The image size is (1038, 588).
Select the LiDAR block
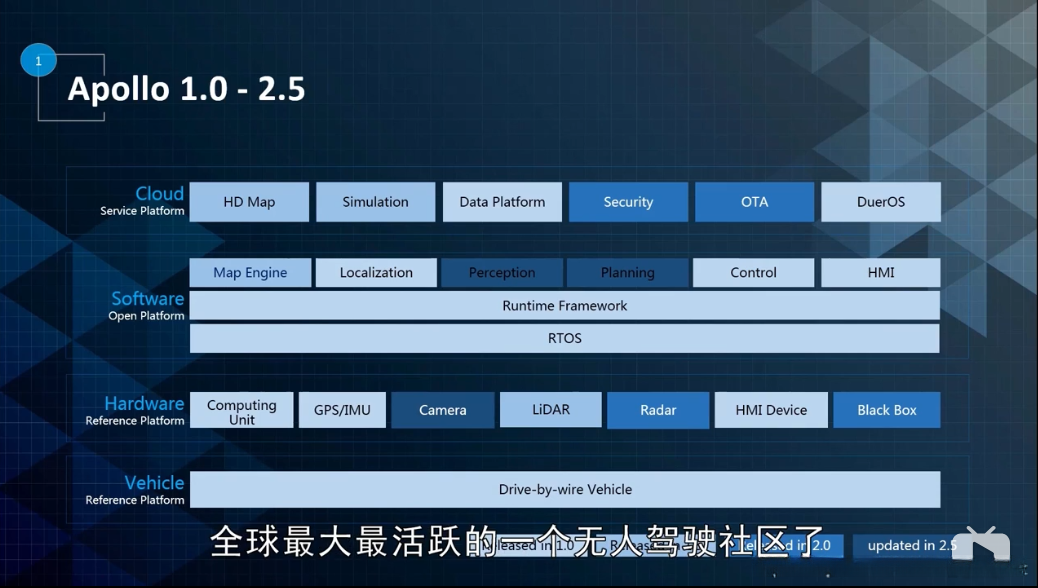tap(551, 410)
